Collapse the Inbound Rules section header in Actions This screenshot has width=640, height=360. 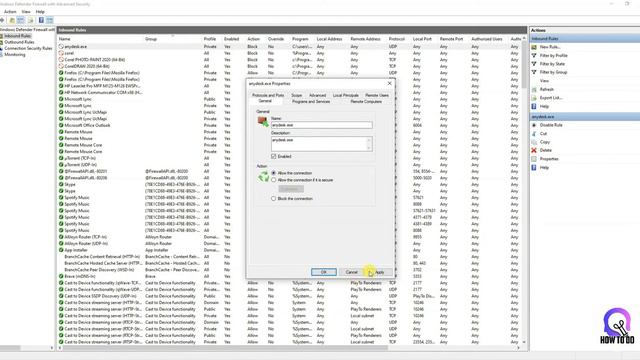(584, 39)
